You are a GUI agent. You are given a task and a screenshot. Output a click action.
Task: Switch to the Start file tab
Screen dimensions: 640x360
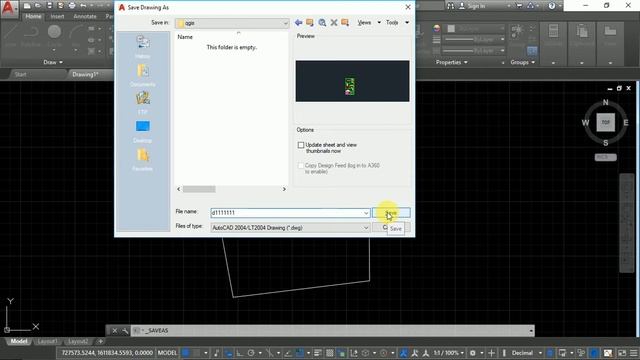point(20,74)
